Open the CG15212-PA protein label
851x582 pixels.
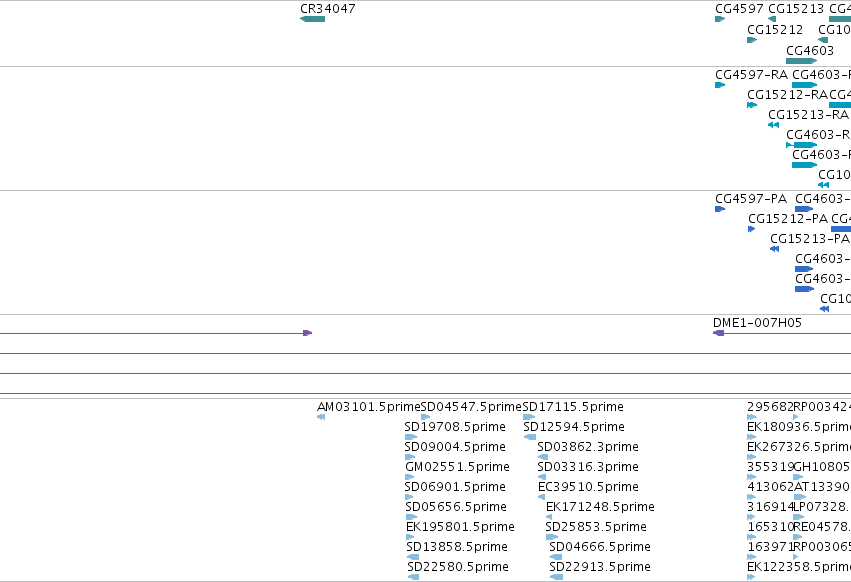(788, 219)
